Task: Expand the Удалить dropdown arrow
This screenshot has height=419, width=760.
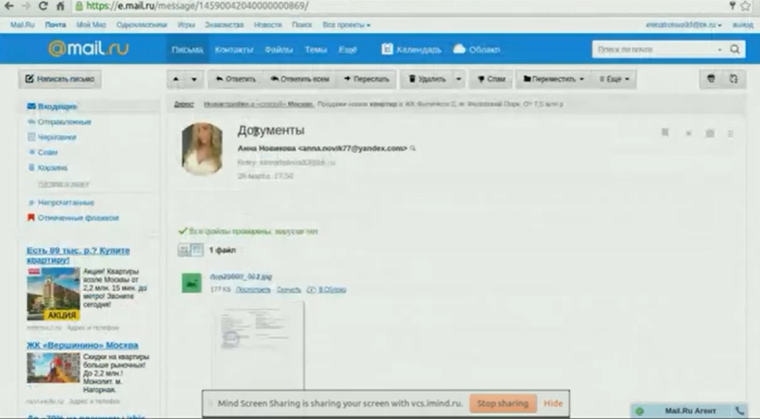Action: point(458,77)
